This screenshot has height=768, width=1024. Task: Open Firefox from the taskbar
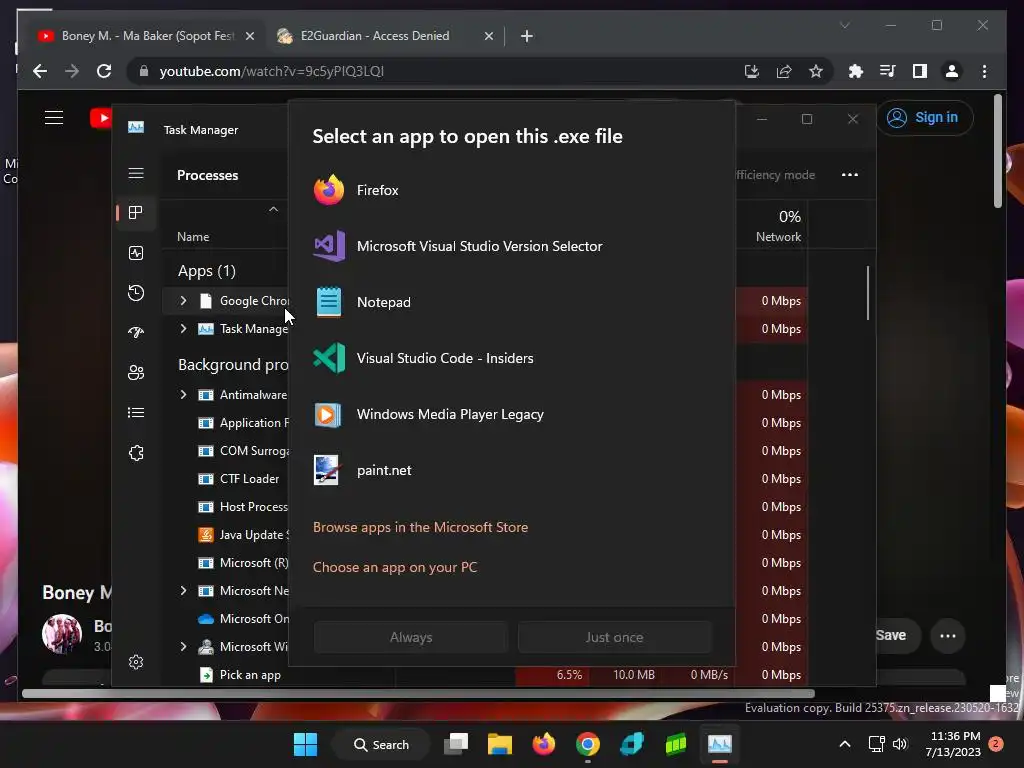click(543, 744)
